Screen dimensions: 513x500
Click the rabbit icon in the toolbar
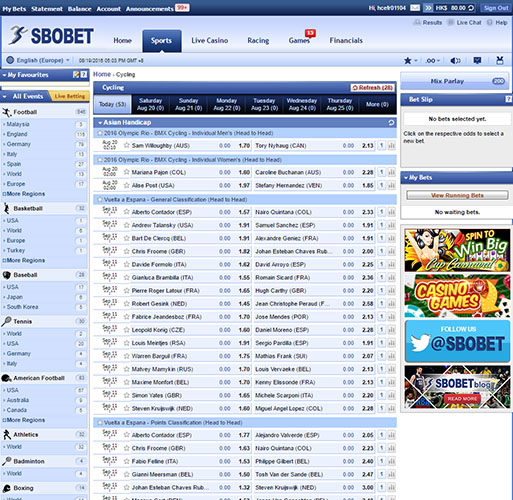pyautogui.click(x=499, y=60)
